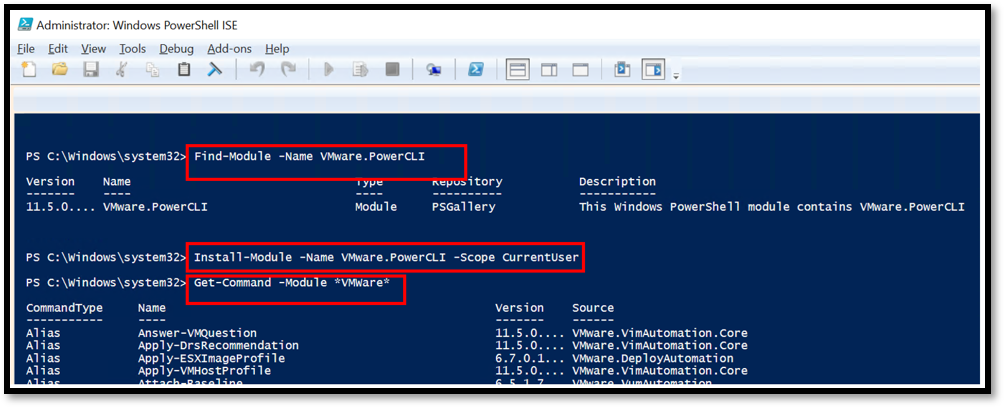Click the Apply-VMHostProfile alias name

coord(204,371)
